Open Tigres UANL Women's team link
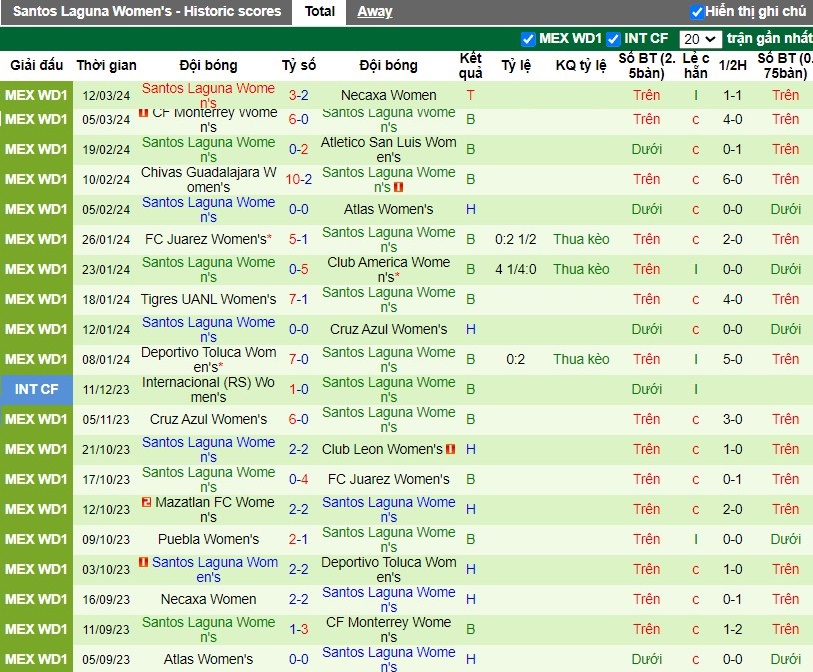 208,299
